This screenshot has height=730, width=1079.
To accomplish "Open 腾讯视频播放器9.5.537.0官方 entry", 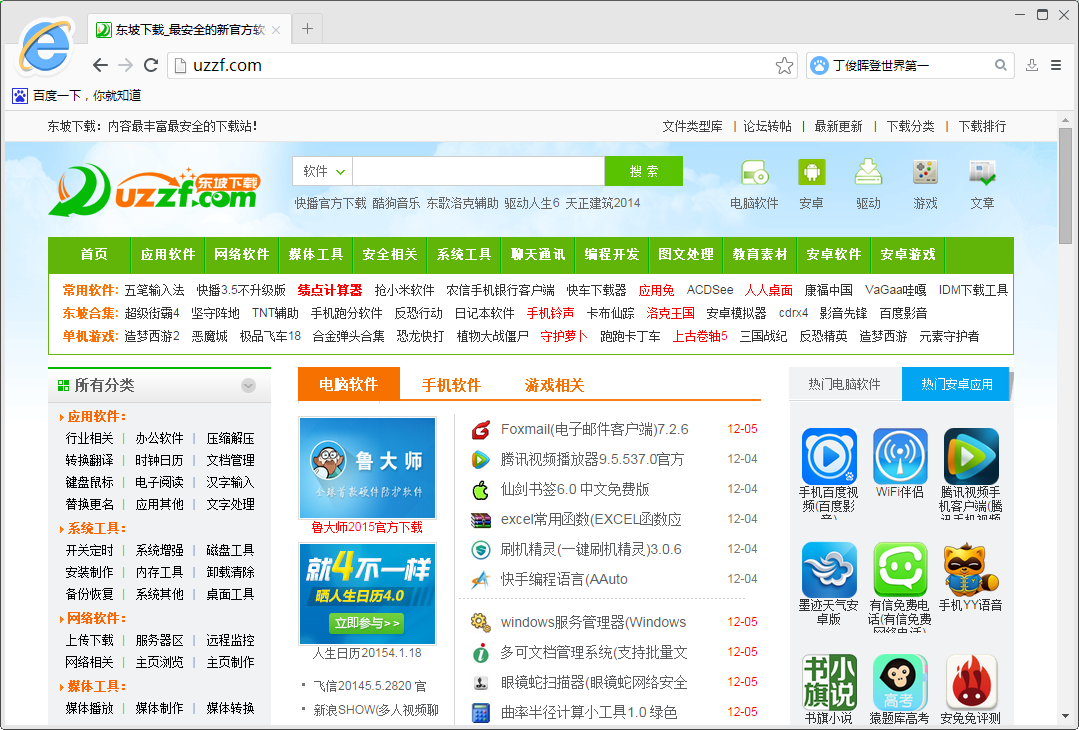I will 592,459.
